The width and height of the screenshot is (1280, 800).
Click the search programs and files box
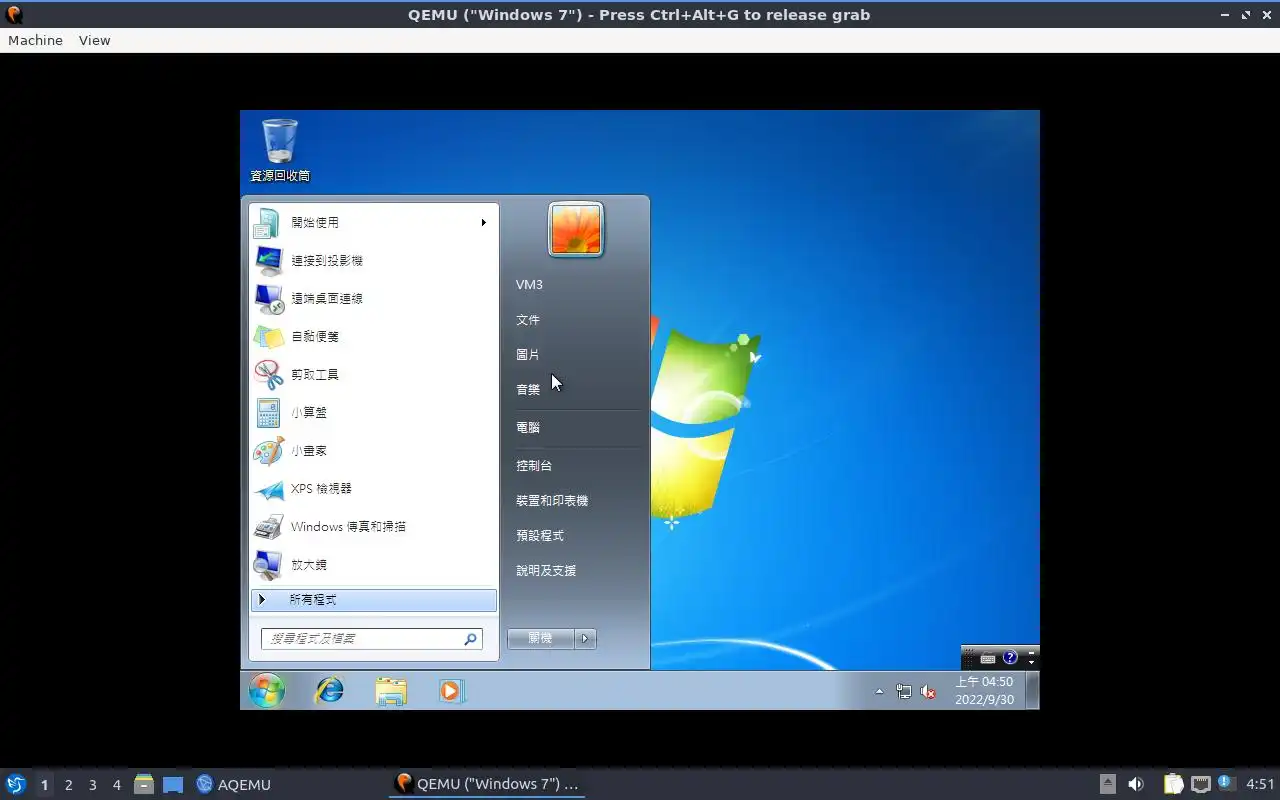(x=372, y=638)
